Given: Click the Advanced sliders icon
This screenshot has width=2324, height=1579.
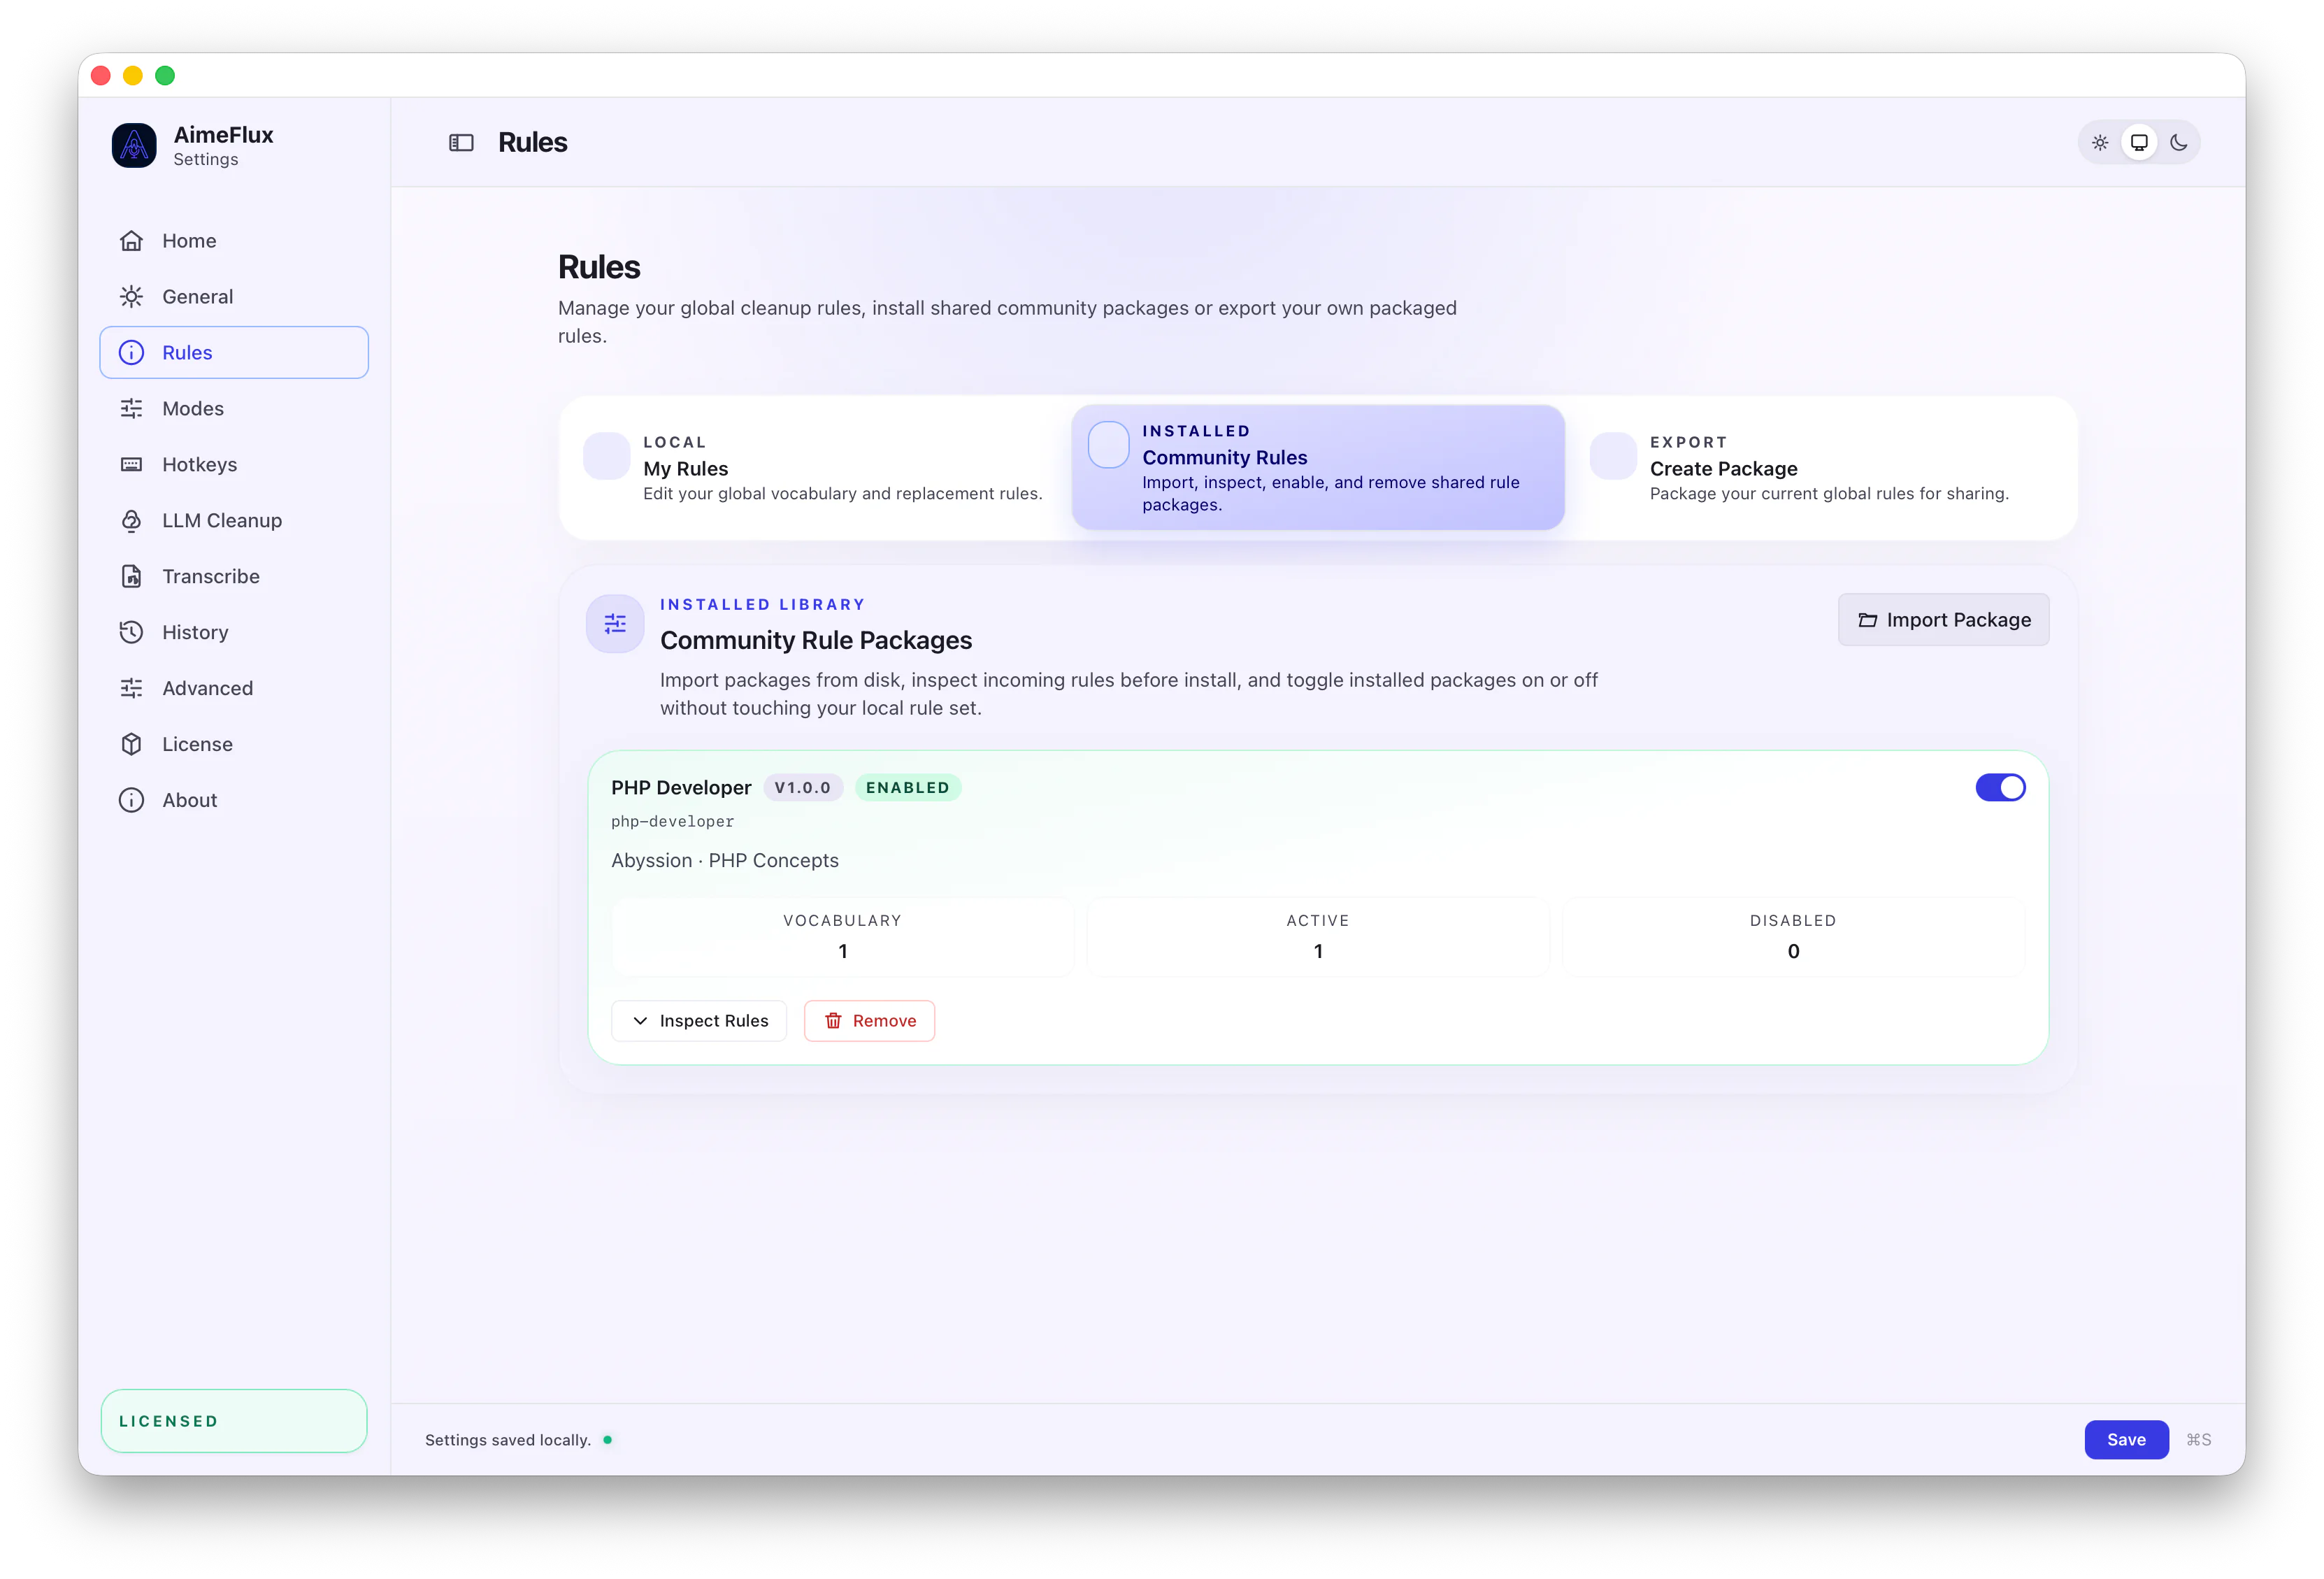Looking at the screenshot, I should [131, 689].
